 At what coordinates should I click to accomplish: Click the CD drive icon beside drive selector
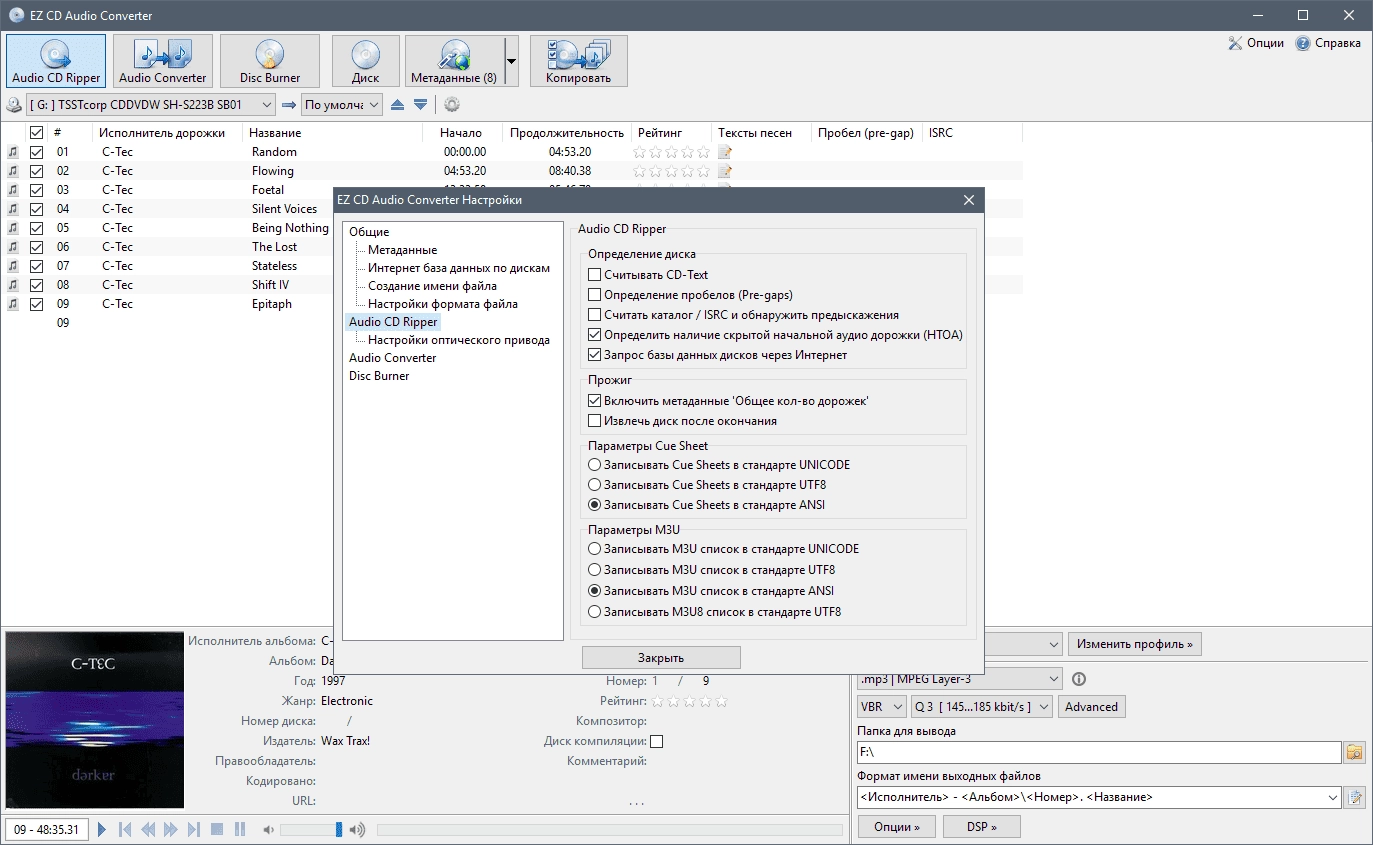click(x=14, y=104)
